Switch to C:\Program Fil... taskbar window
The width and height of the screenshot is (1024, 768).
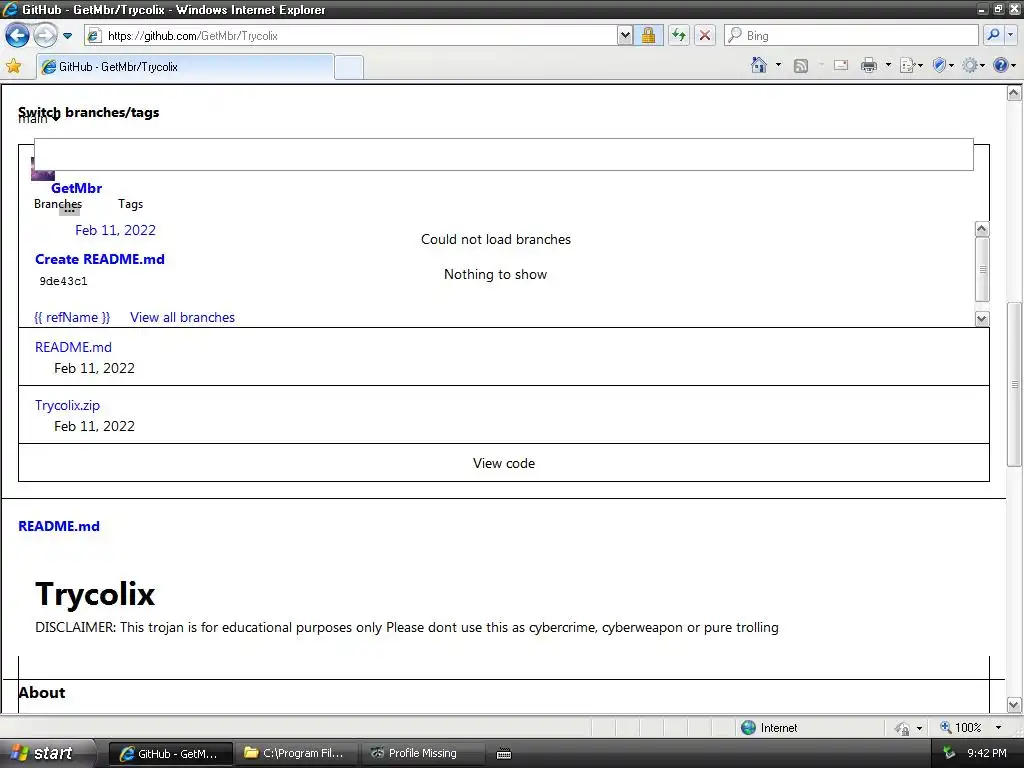point(296,754)
